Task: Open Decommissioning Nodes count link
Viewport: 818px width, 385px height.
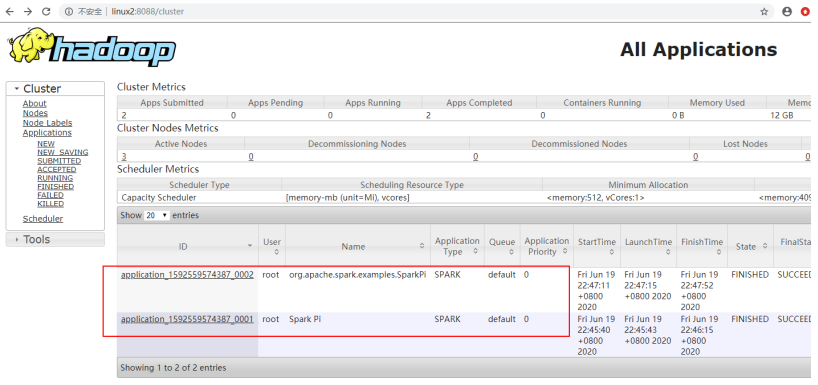Action: (251, 156)
